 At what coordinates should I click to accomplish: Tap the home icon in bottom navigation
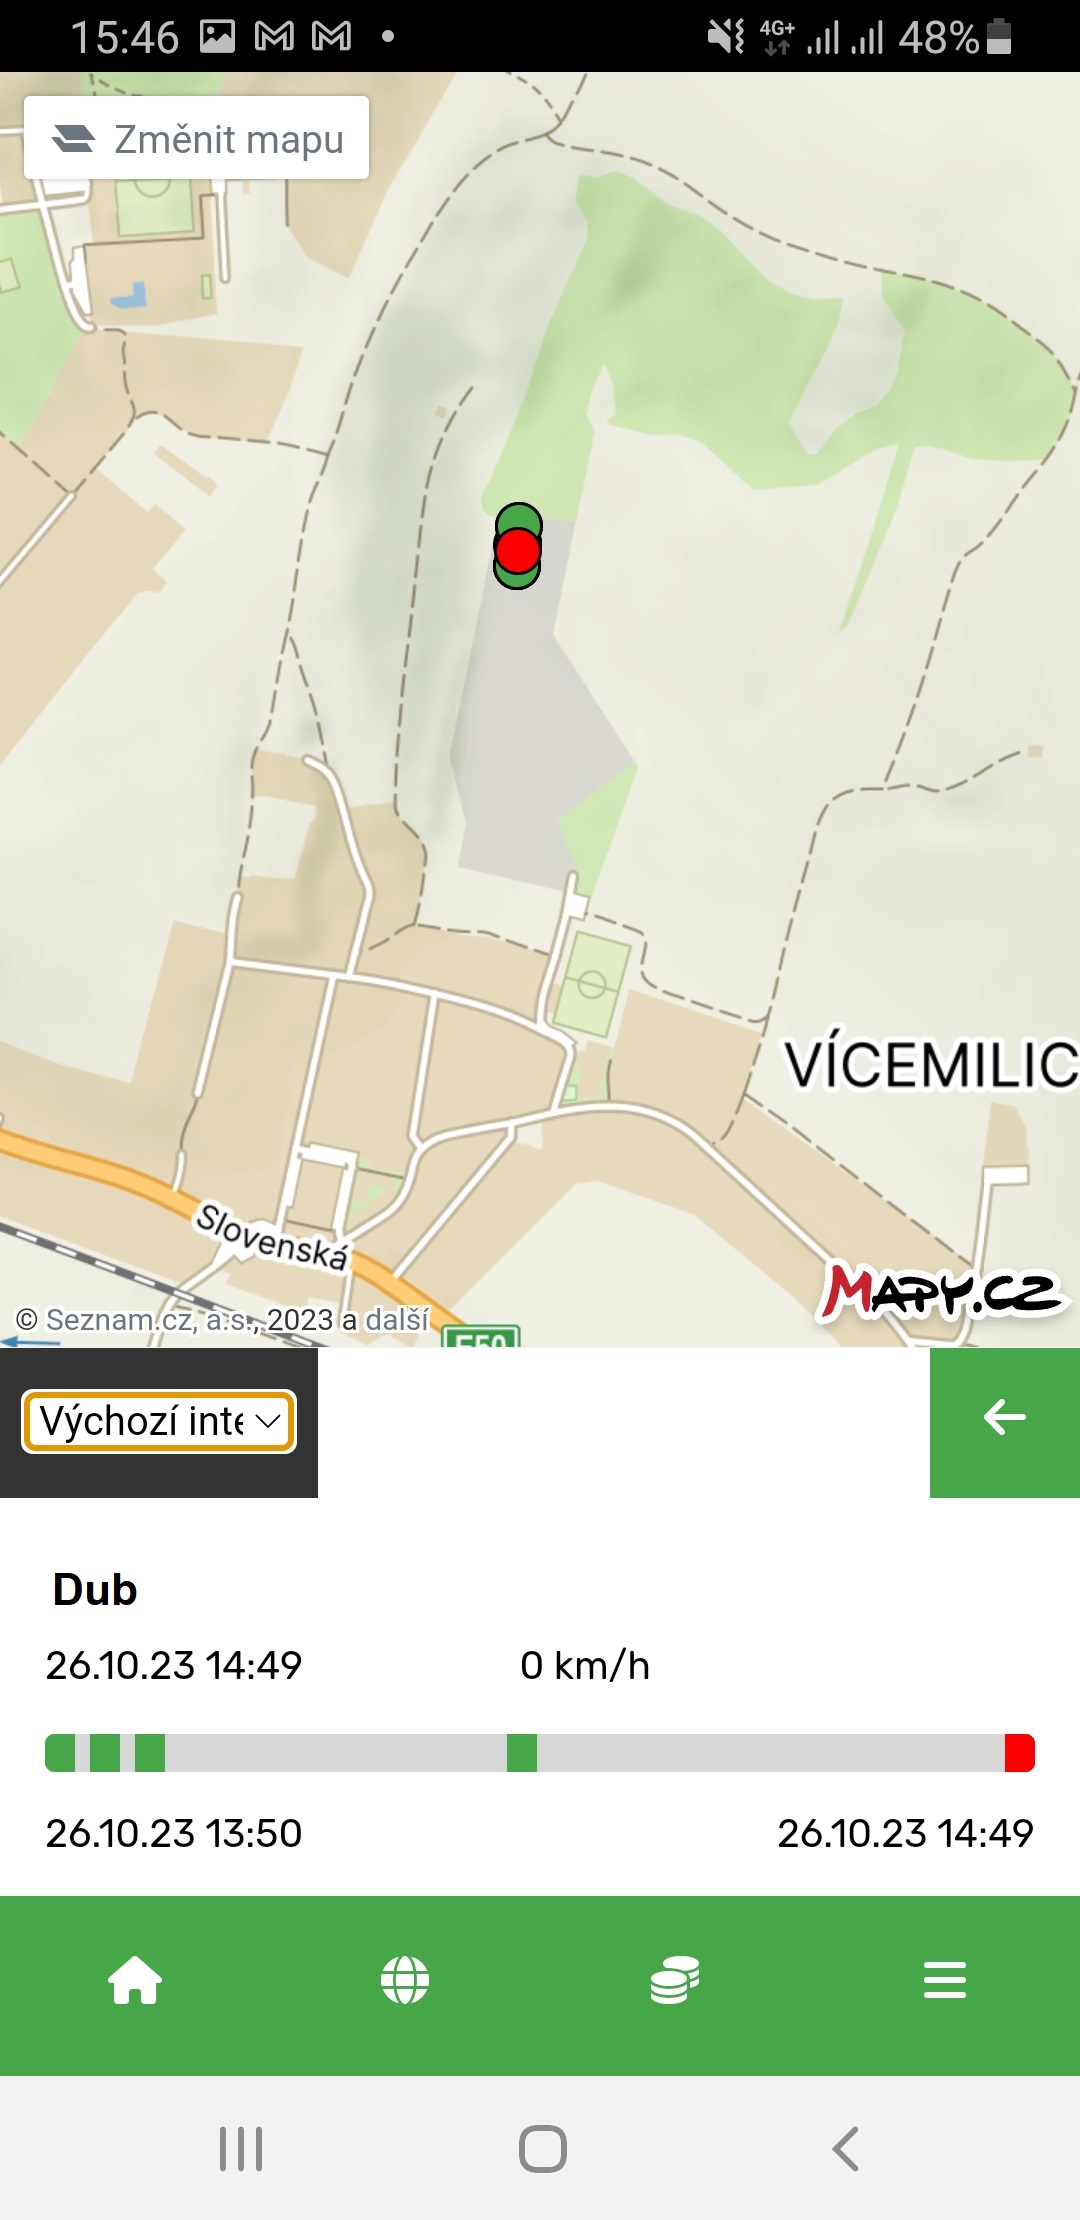pyautogui.click(x=135, y=1980)
